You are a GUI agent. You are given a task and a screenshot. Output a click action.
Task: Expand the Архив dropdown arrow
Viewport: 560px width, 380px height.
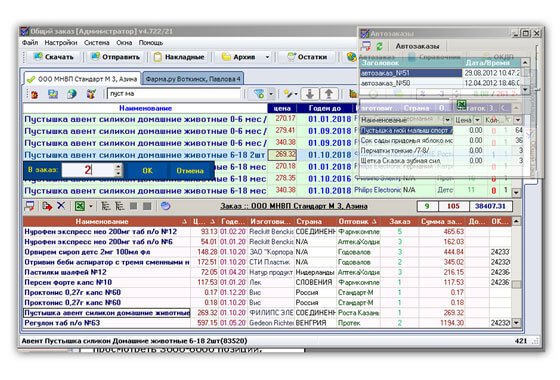[267, 57]
